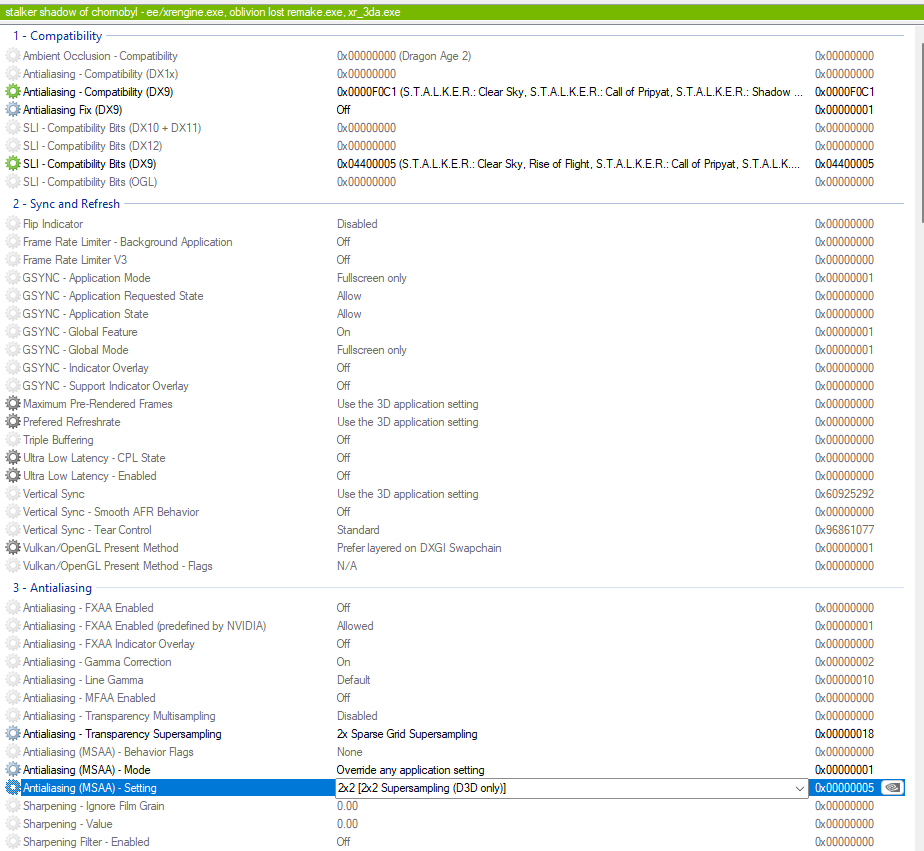The width and height of the screenshot is (924, 851).
Task: Click the gear icon beside Prefered Refreshrate
Action: pyautogui.click(x=13, y=422)
